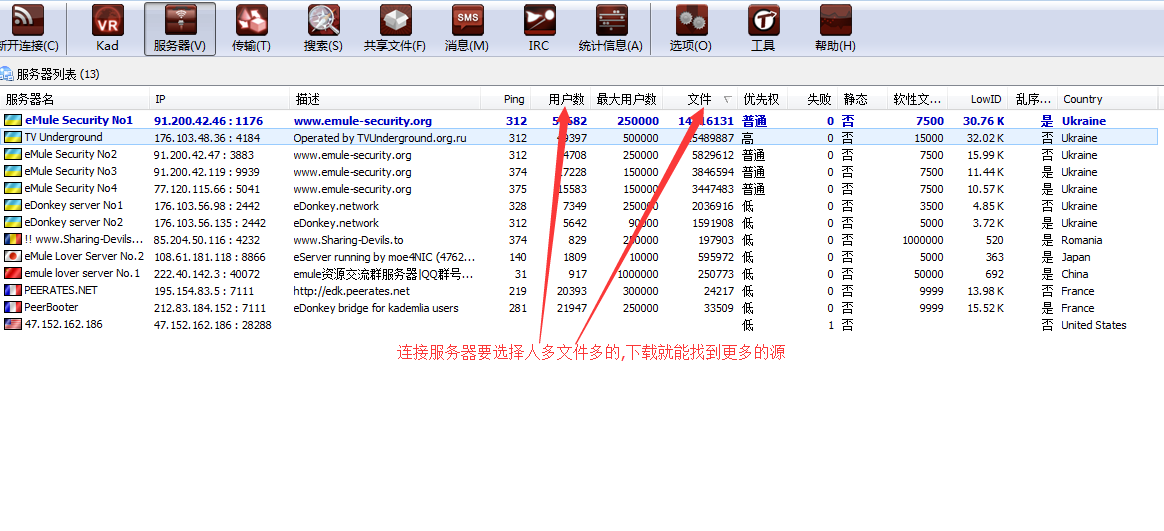Image resolution: width=1164 pixels, height=531 pixels.
Task: Click soft file limit value 1000000
Action: point(923,240)
